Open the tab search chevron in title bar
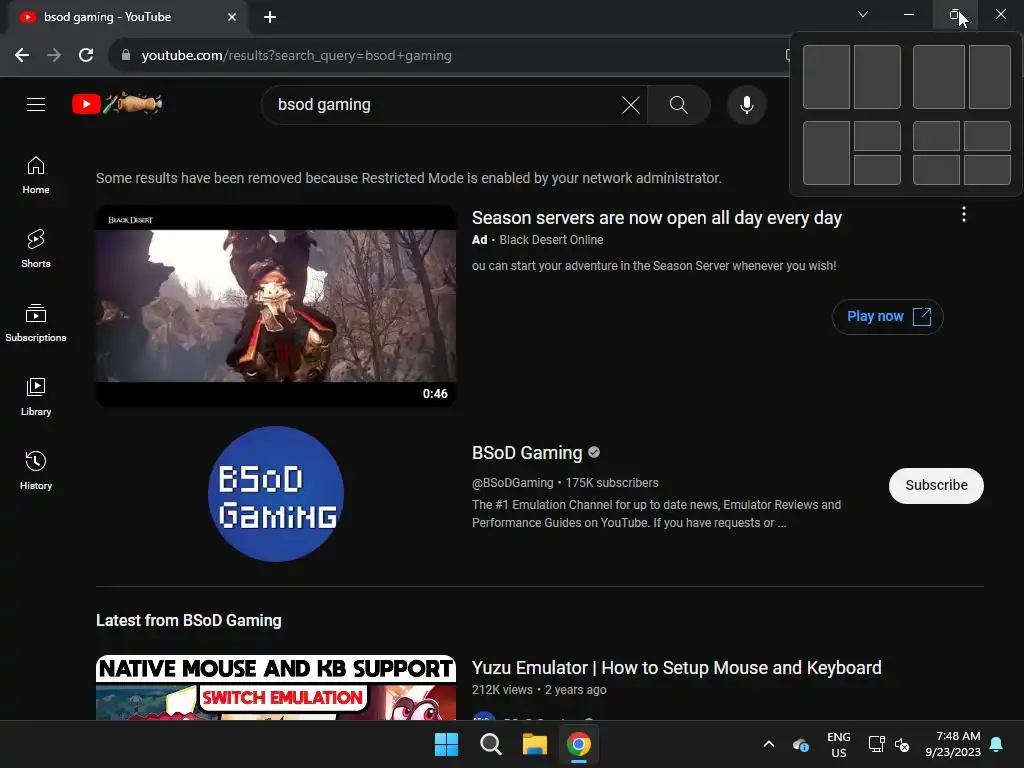This screenshot has height=768, width=1024. pos(863,14)
